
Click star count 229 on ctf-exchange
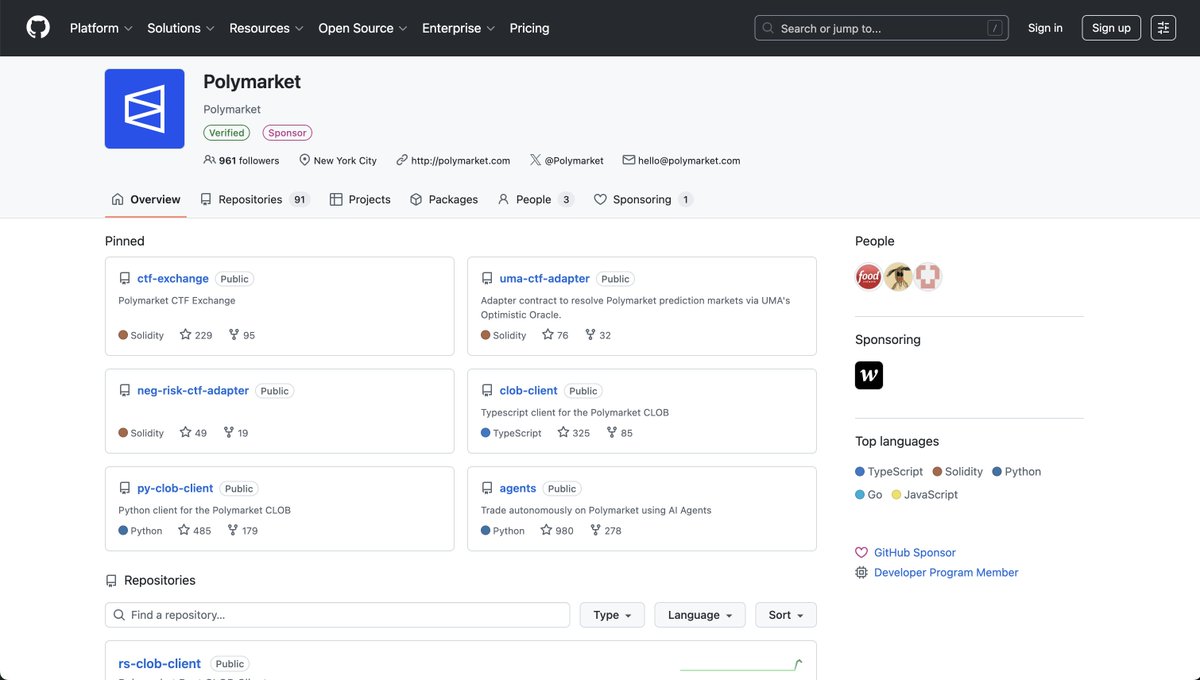coord(196,335)
